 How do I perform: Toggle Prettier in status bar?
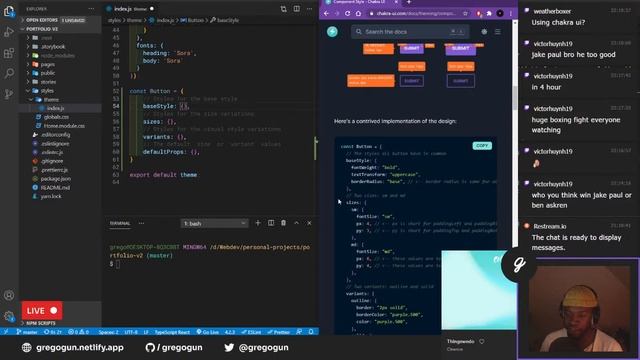pyautogui.click(x=278, y=332)
